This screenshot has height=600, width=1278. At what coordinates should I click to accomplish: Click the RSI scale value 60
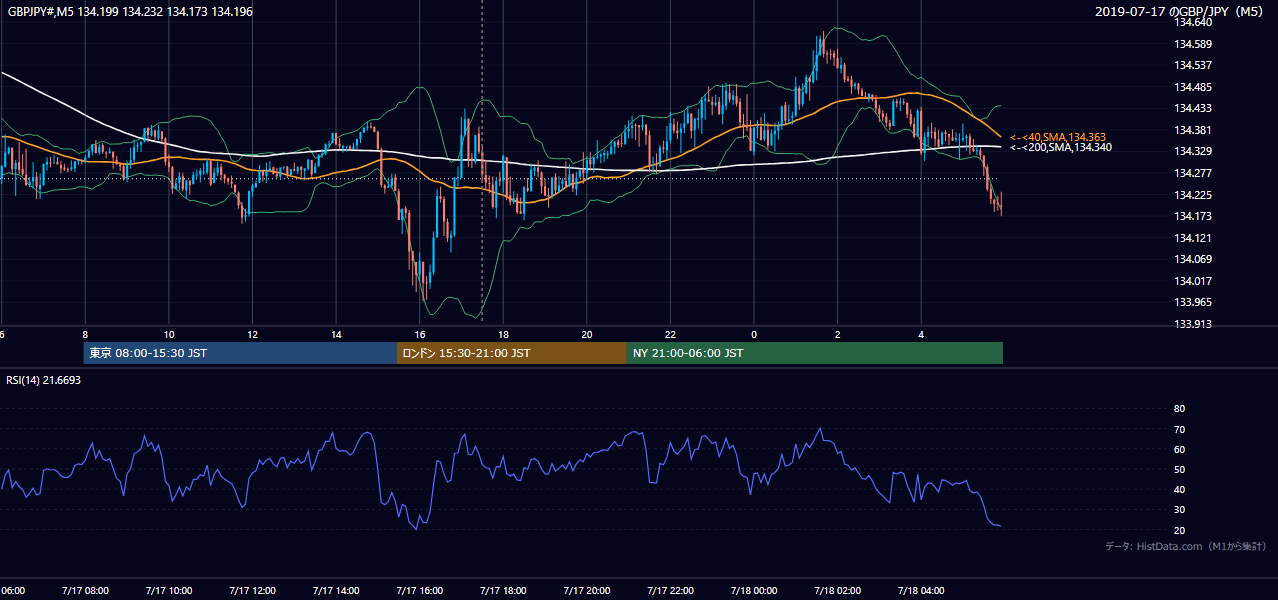[x=1179, y=449]
